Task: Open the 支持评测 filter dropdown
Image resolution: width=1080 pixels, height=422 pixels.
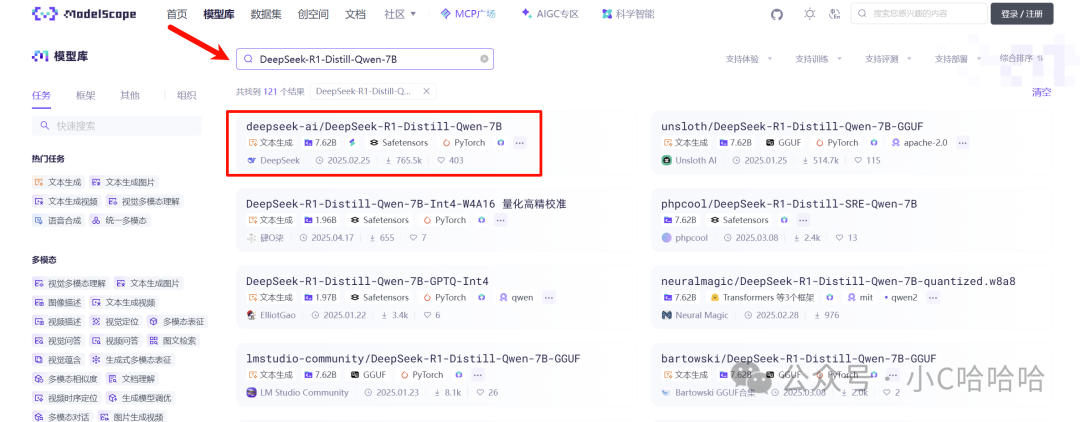Action: click(889, 59)
